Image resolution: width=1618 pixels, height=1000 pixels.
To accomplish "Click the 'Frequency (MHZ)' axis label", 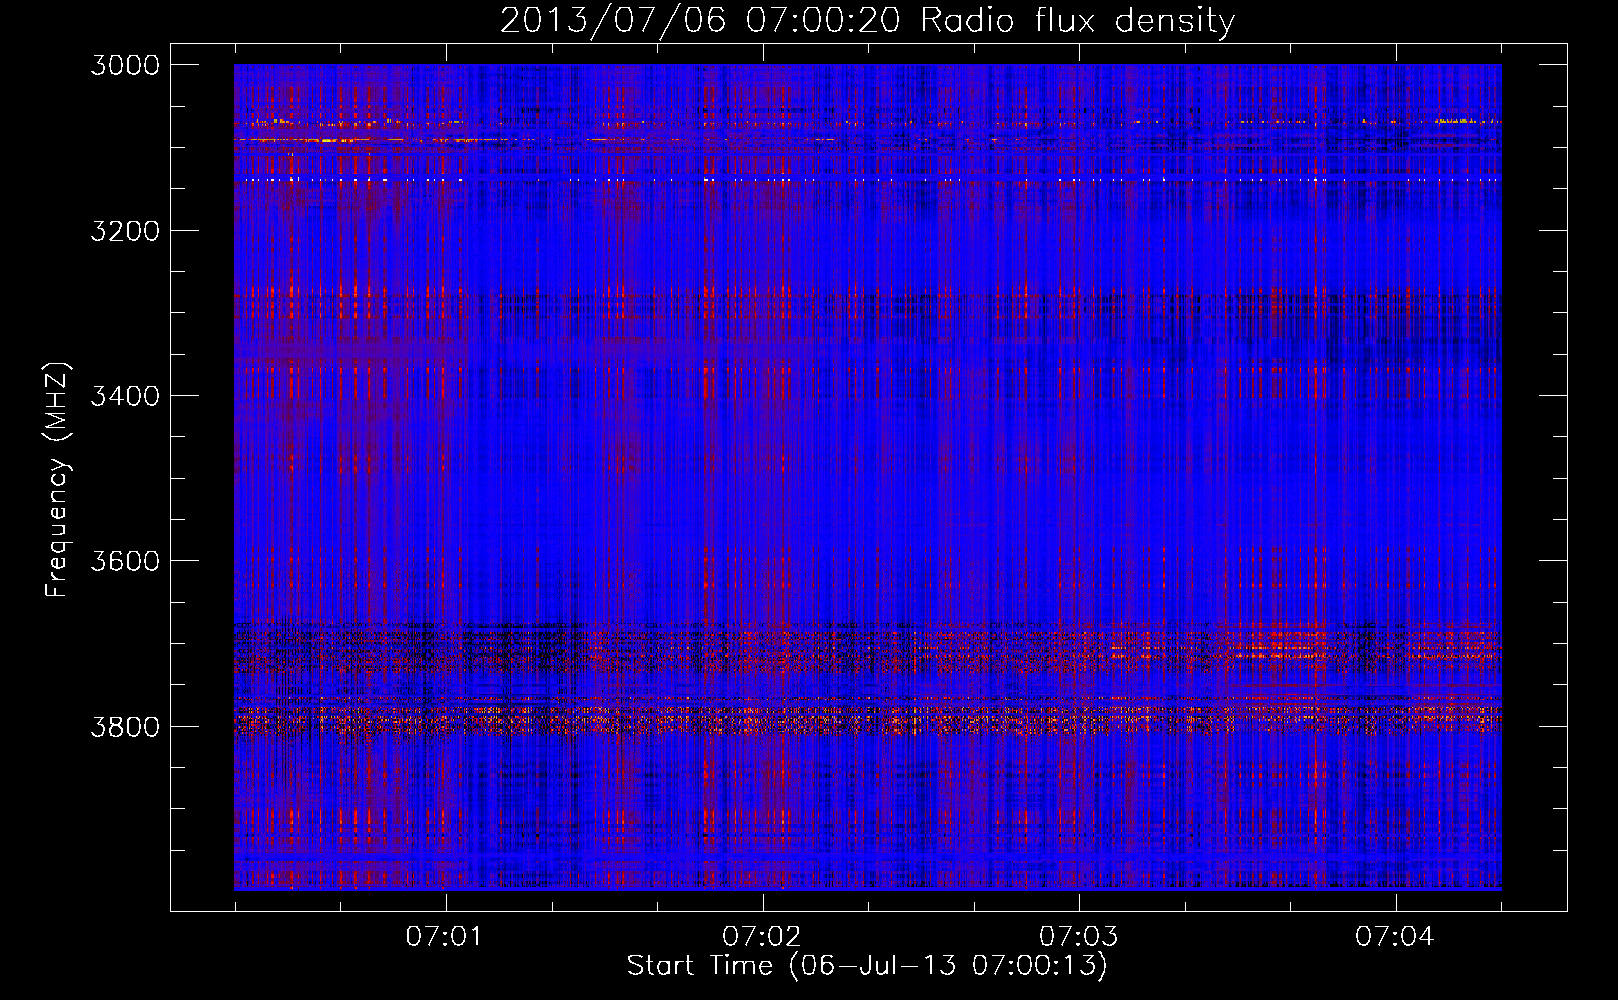I will [x=57, y=480].
